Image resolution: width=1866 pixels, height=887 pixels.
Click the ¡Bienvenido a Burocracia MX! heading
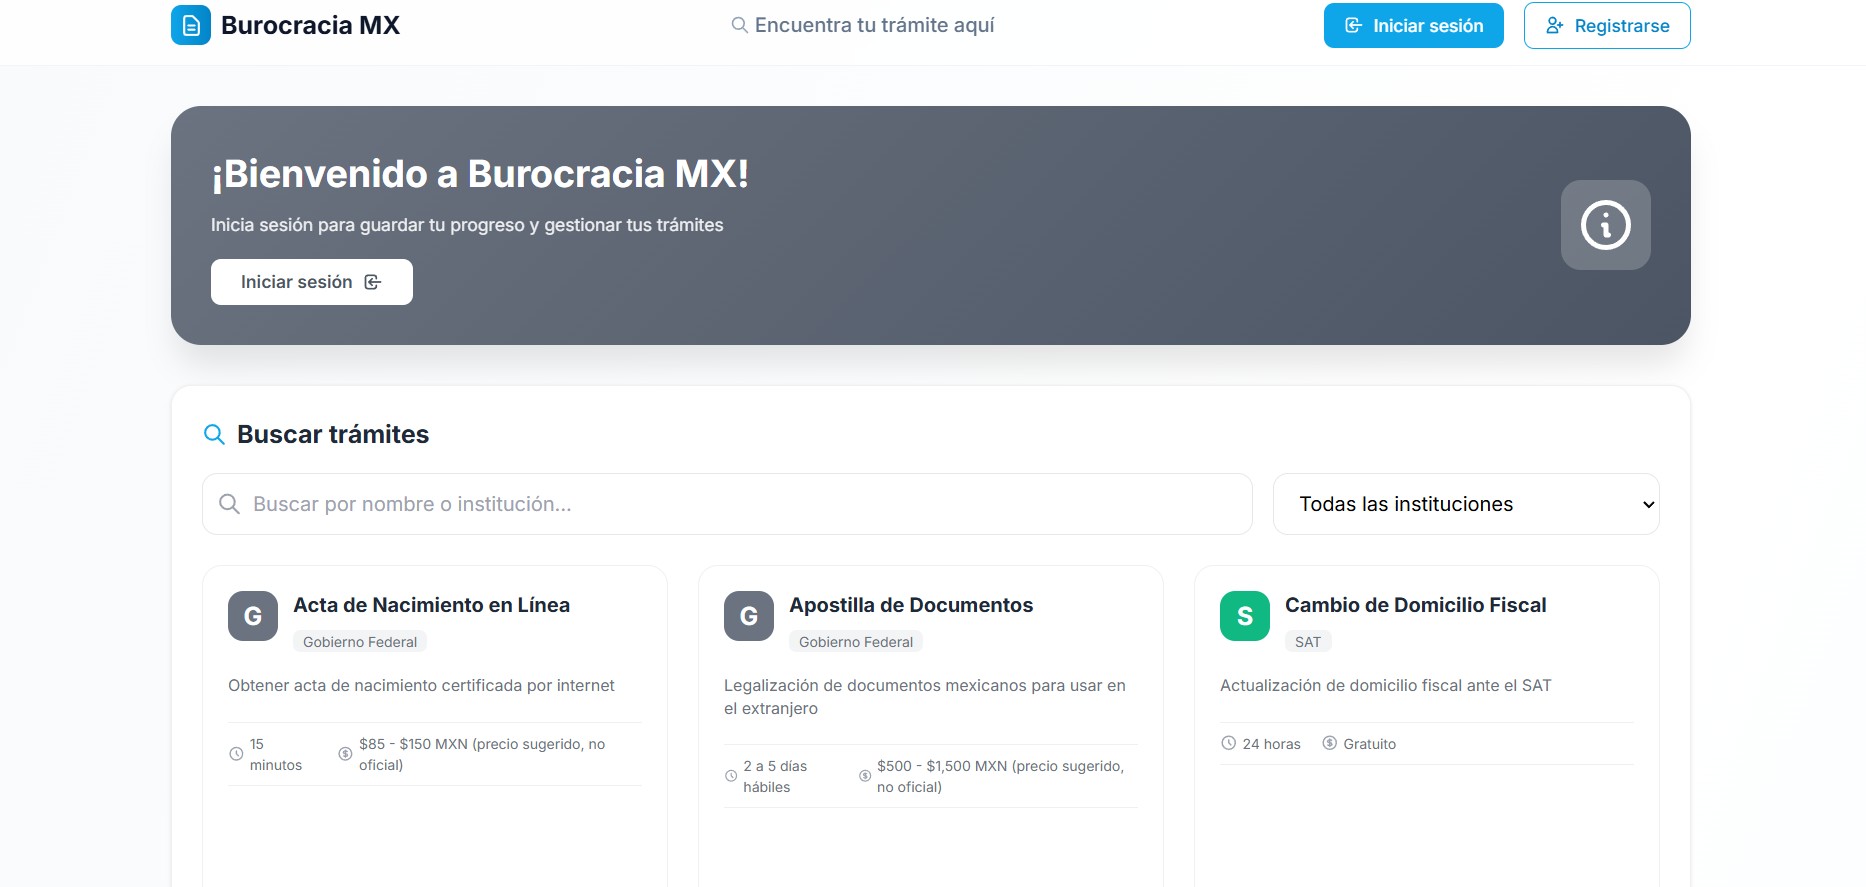(x=480, y=174)
